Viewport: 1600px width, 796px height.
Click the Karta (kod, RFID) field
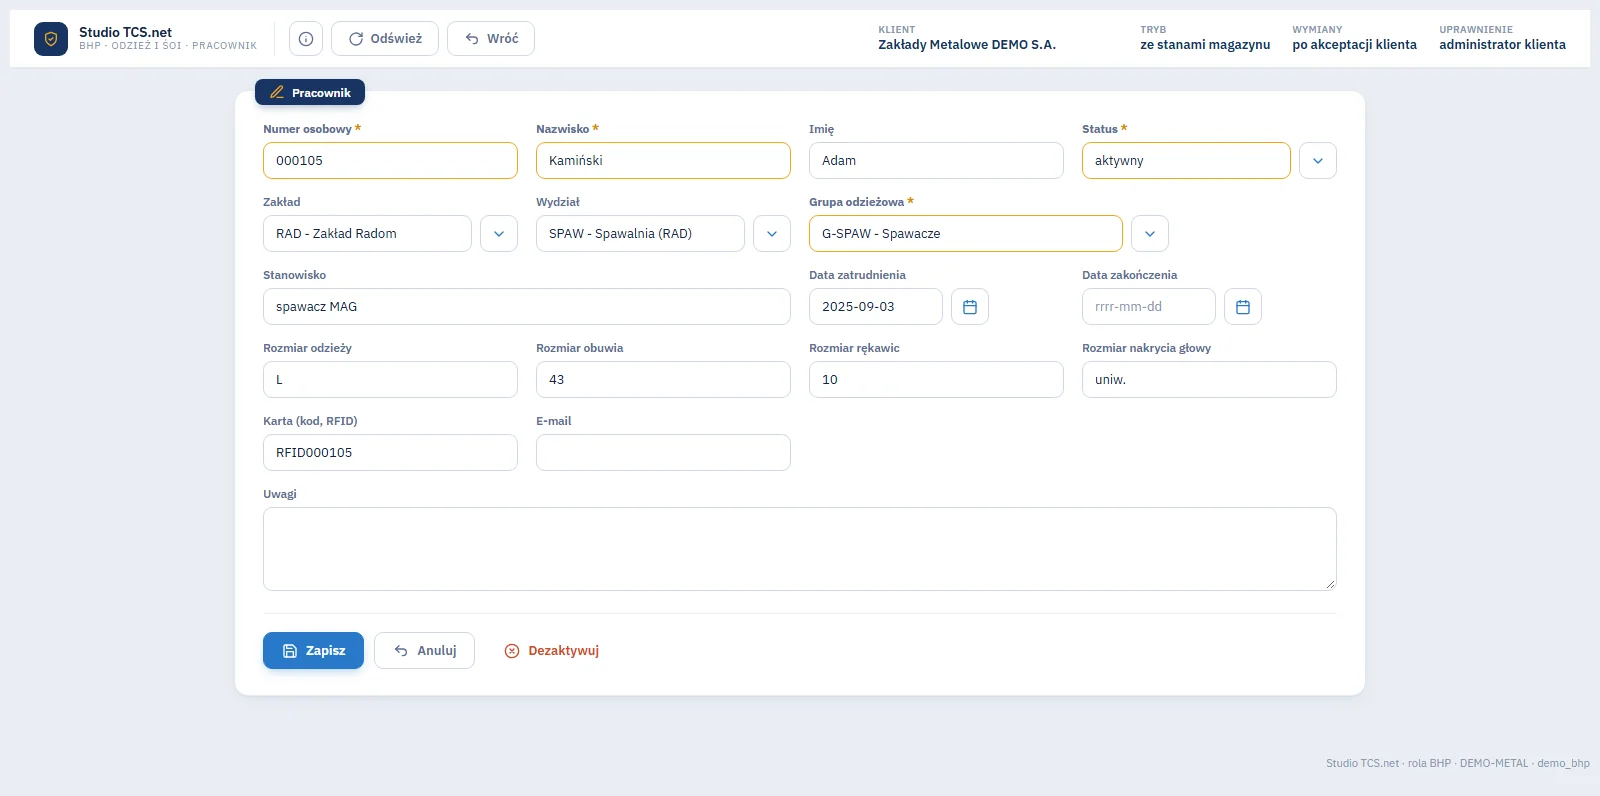click(x=390, y=453)
